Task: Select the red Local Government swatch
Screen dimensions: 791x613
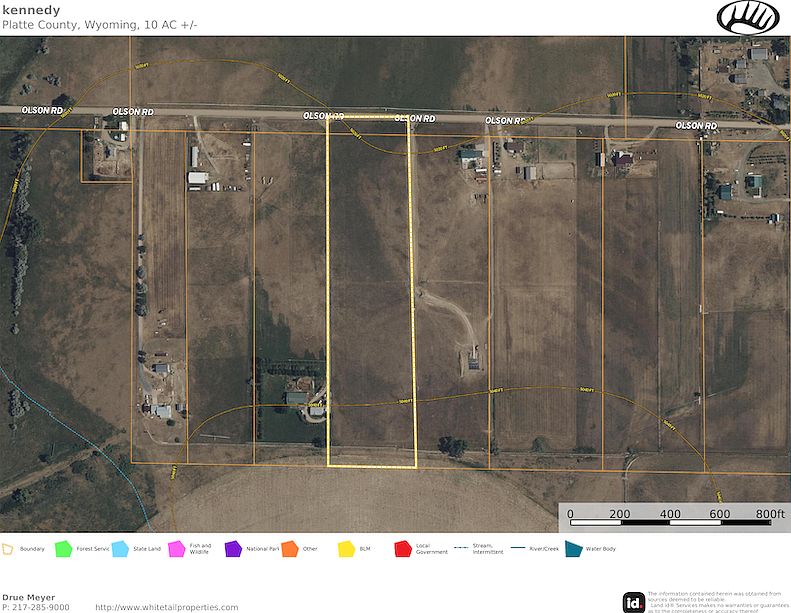Action: click(x=403, y=548)
